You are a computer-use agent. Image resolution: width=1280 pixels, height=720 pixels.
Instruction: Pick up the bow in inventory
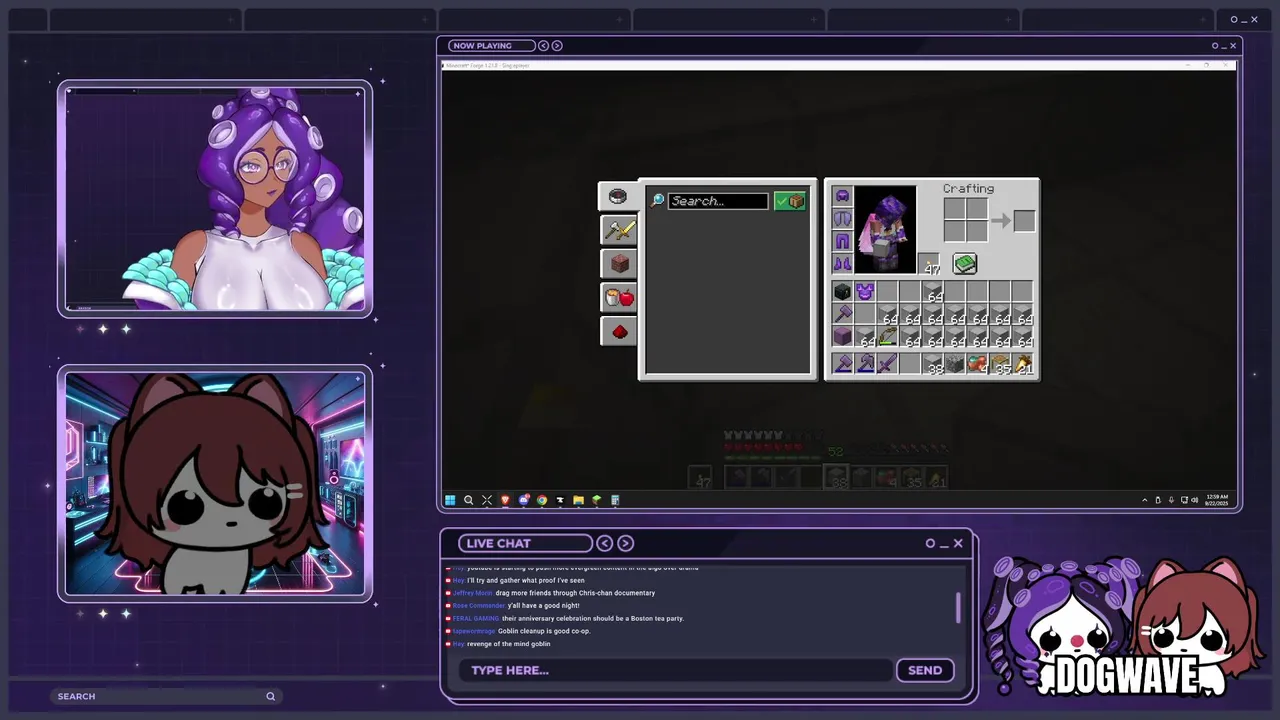point(888,338)
